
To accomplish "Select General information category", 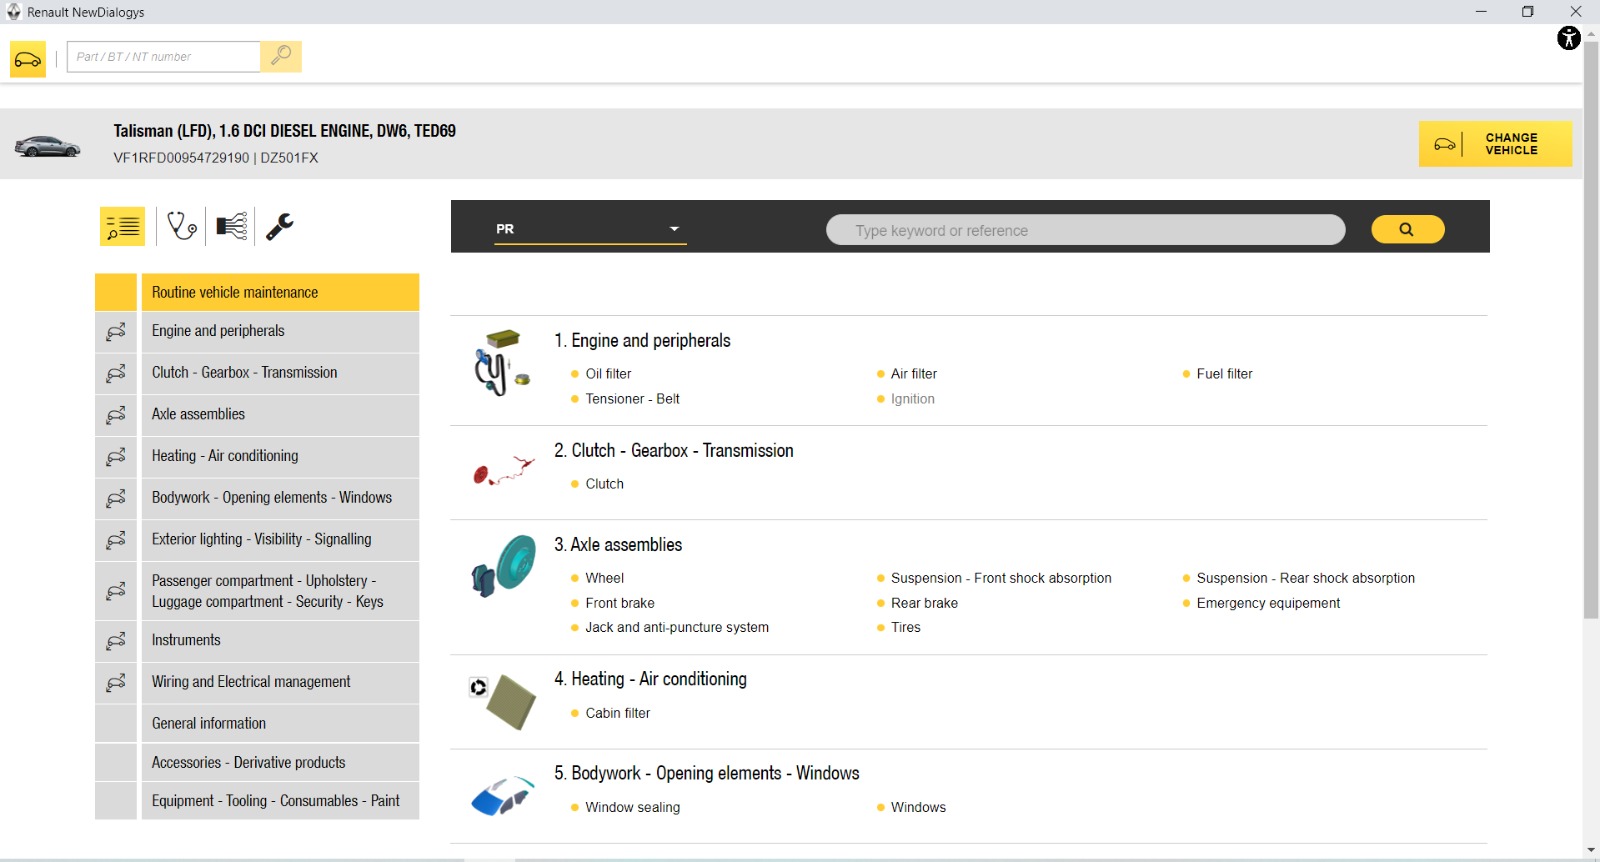I will pyautogui.click(x=280, y=723).
